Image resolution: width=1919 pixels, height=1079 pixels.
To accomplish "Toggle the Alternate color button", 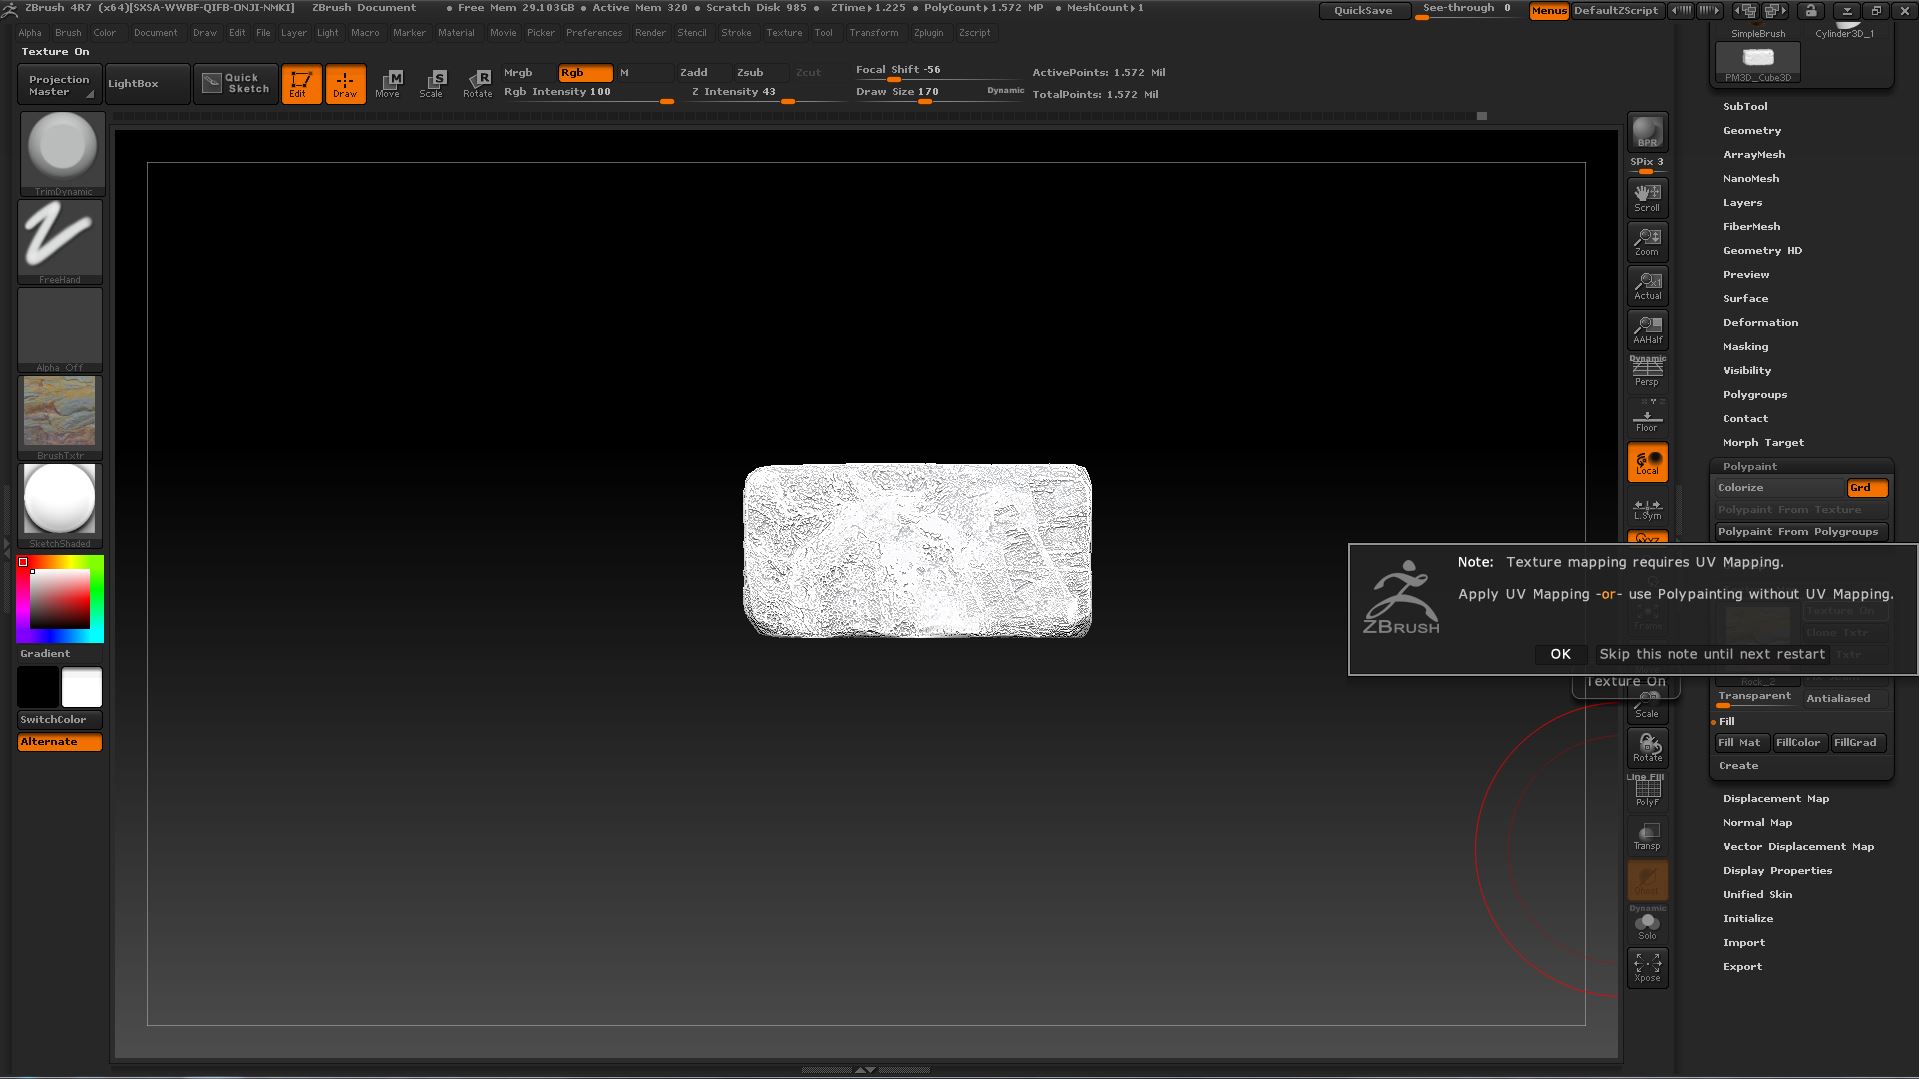I will (60, 742).
